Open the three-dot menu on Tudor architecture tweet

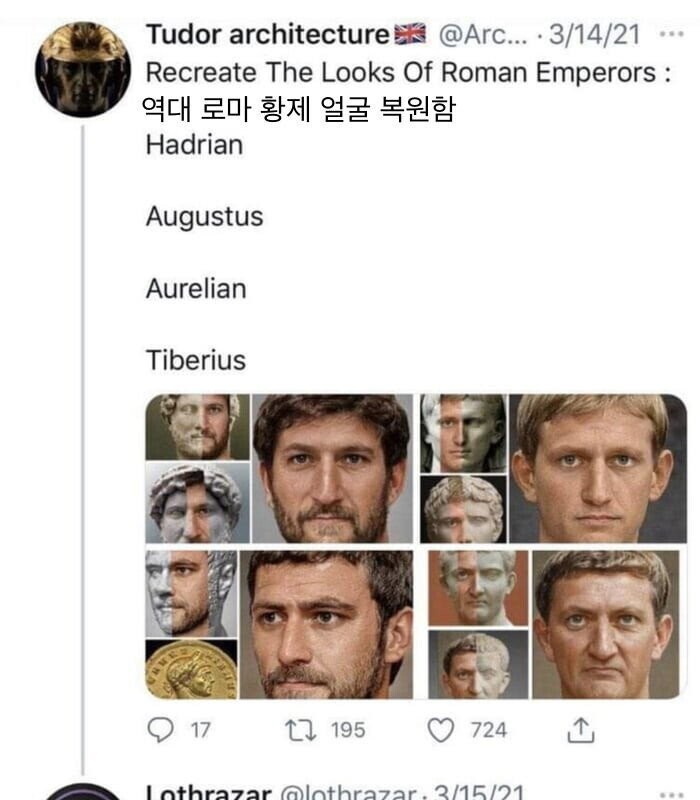click(x=671, y=34)
